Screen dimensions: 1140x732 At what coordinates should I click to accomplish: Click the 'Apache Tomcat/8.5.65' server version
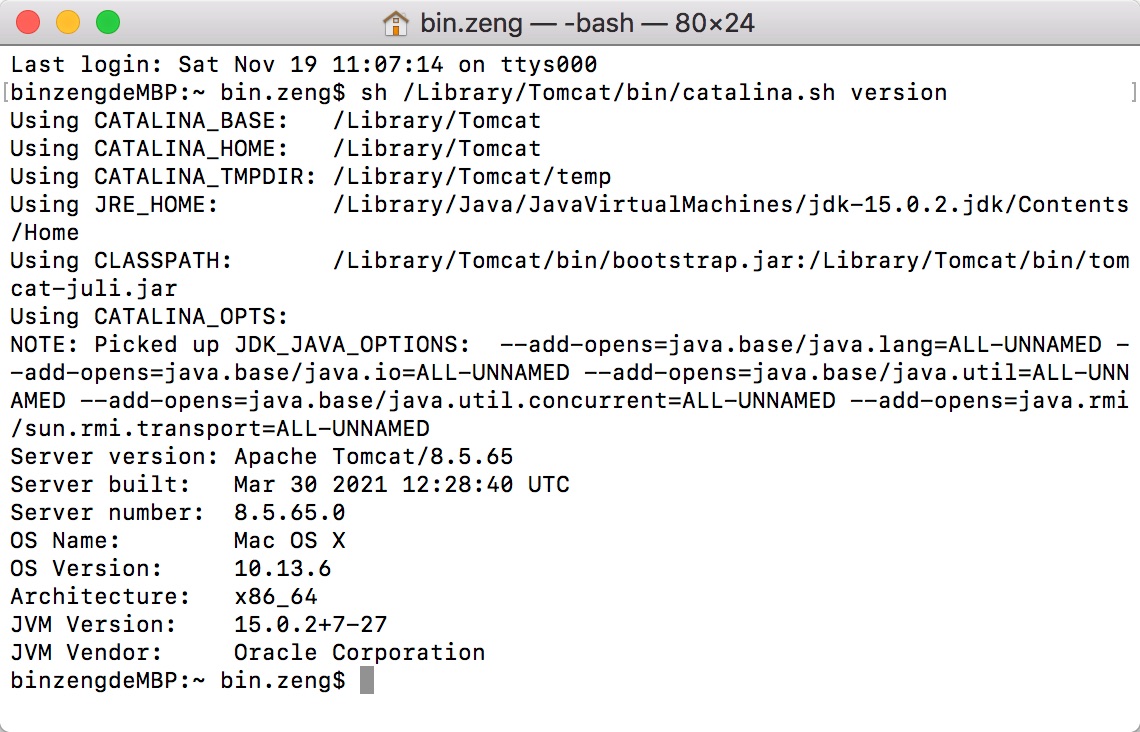pyautogui.click(x=374, y=457)
